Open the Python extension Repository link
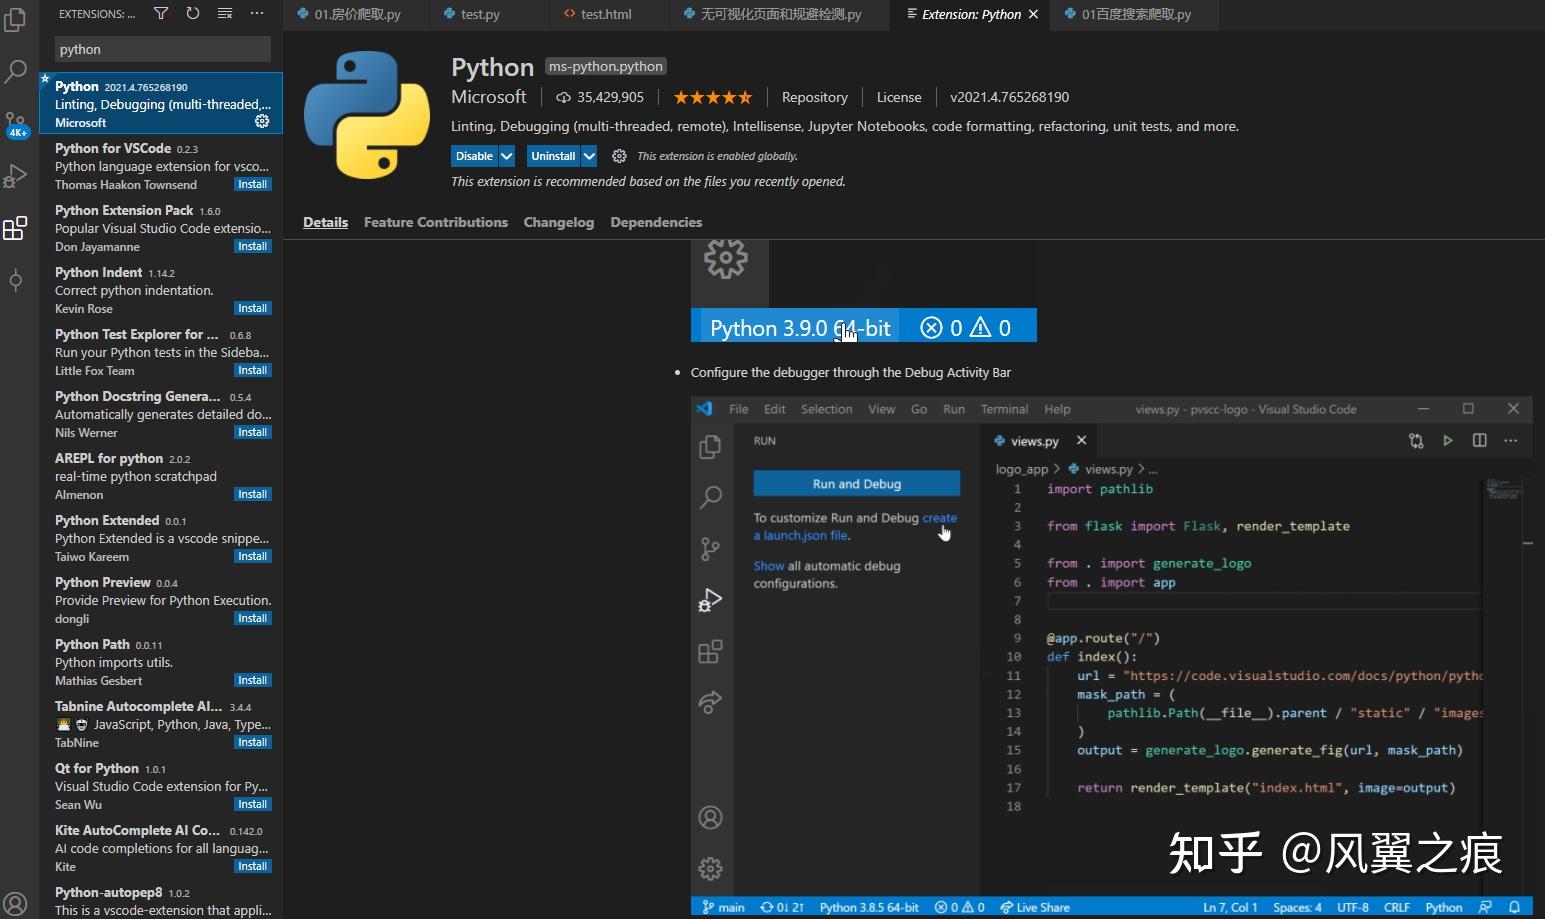1545x919 pixels. tap(814, 97)
